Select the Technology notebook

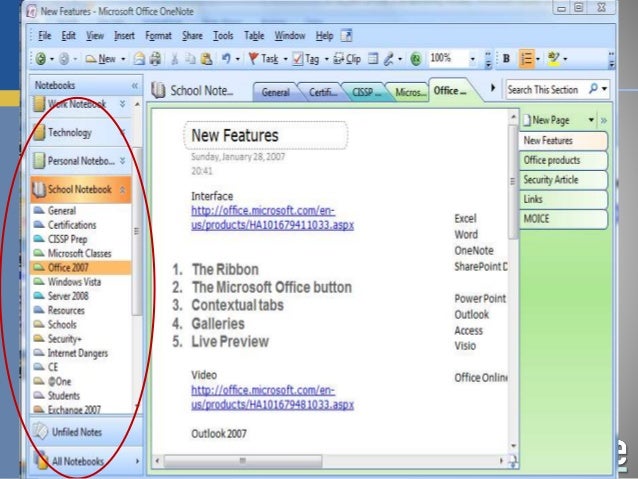pos(81,132)
